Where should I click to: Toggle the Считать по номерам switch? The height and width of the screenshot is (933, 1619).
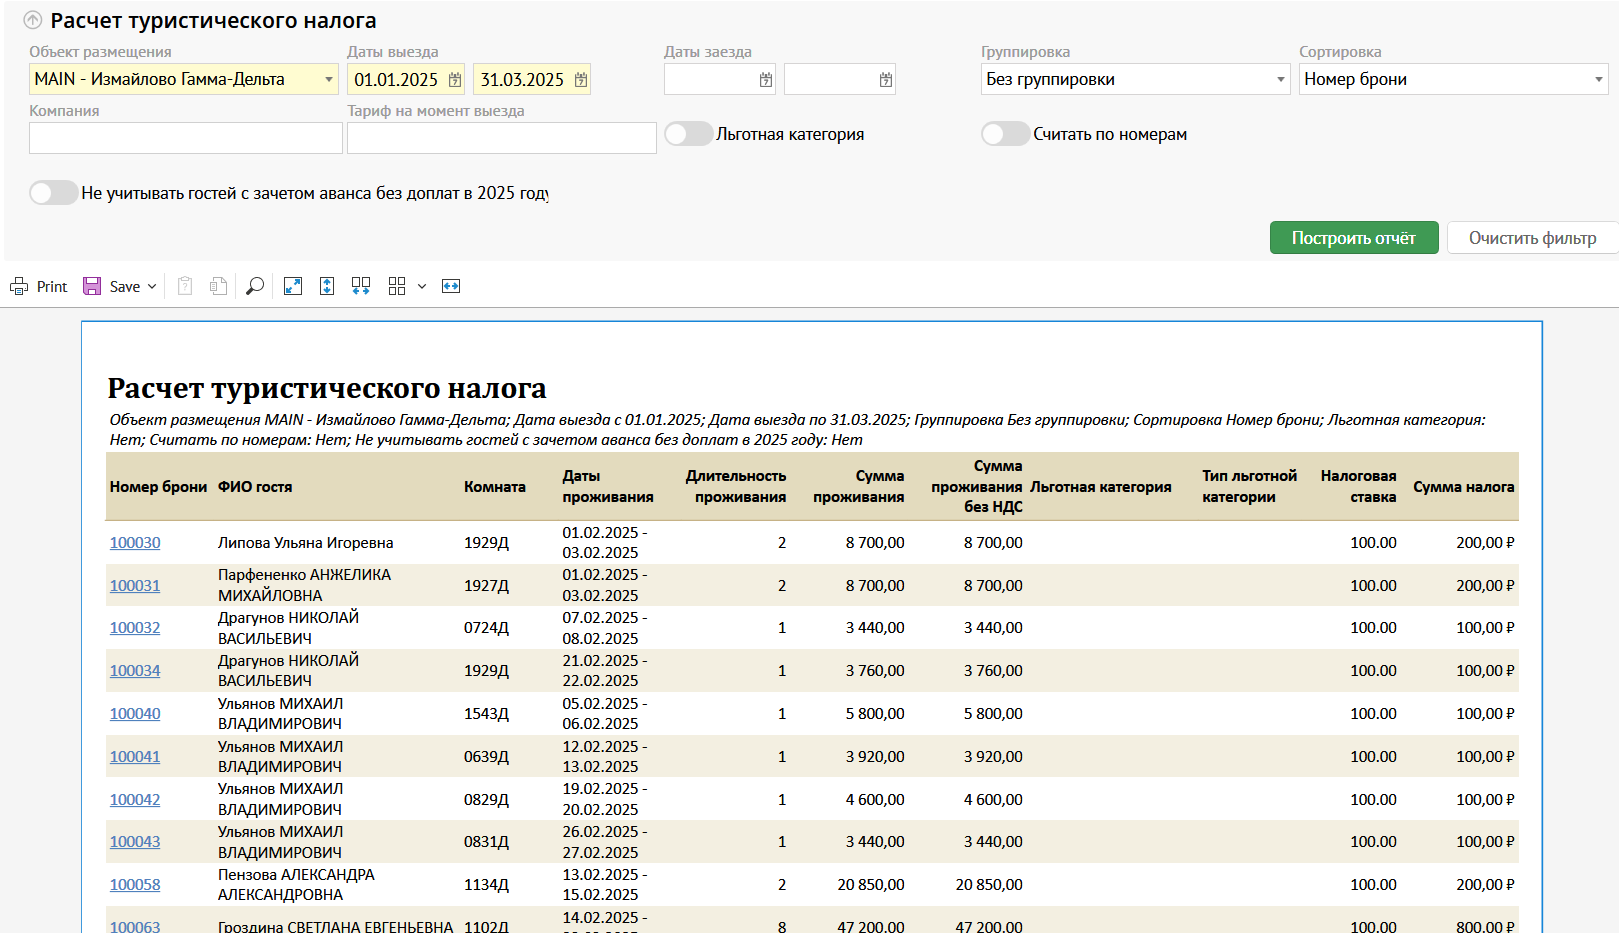tap(1005, 134)
